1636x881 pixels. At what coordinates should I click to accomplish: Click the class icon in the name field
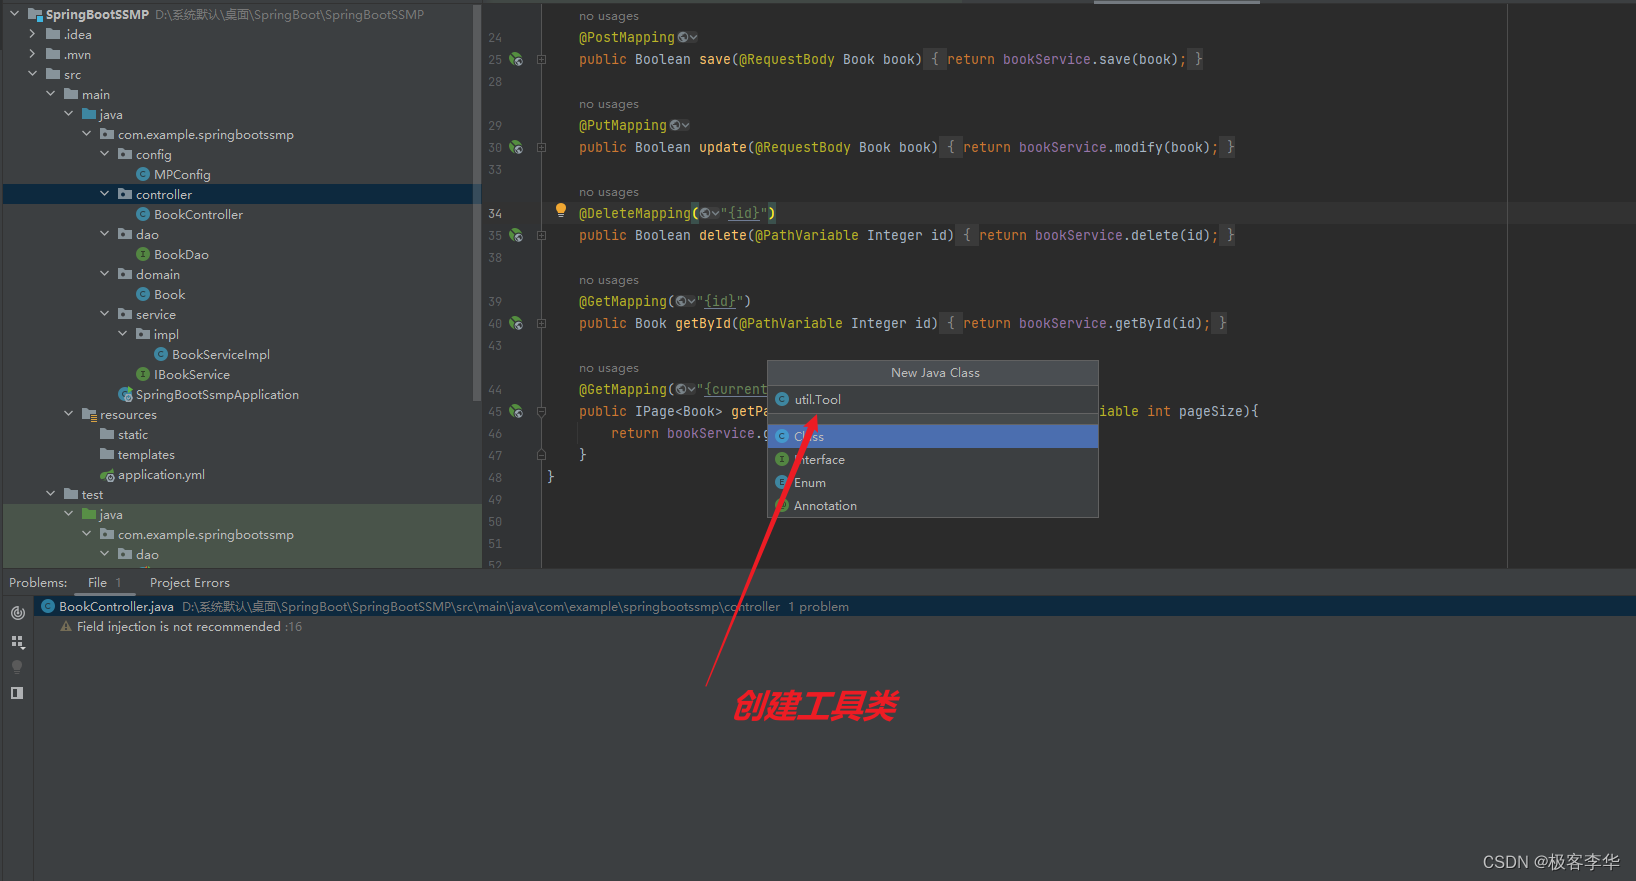tap(782, 399)
